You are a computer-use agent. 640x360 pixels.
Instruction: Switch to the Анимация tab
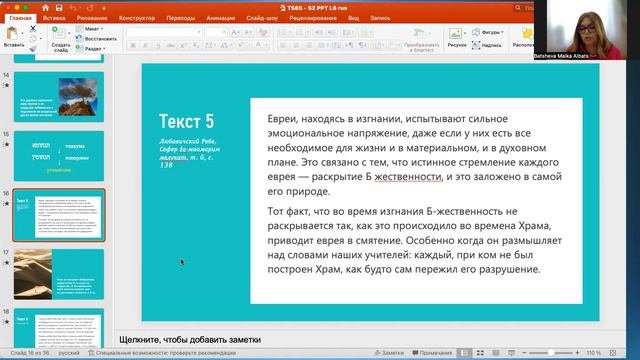coord(220,18)
